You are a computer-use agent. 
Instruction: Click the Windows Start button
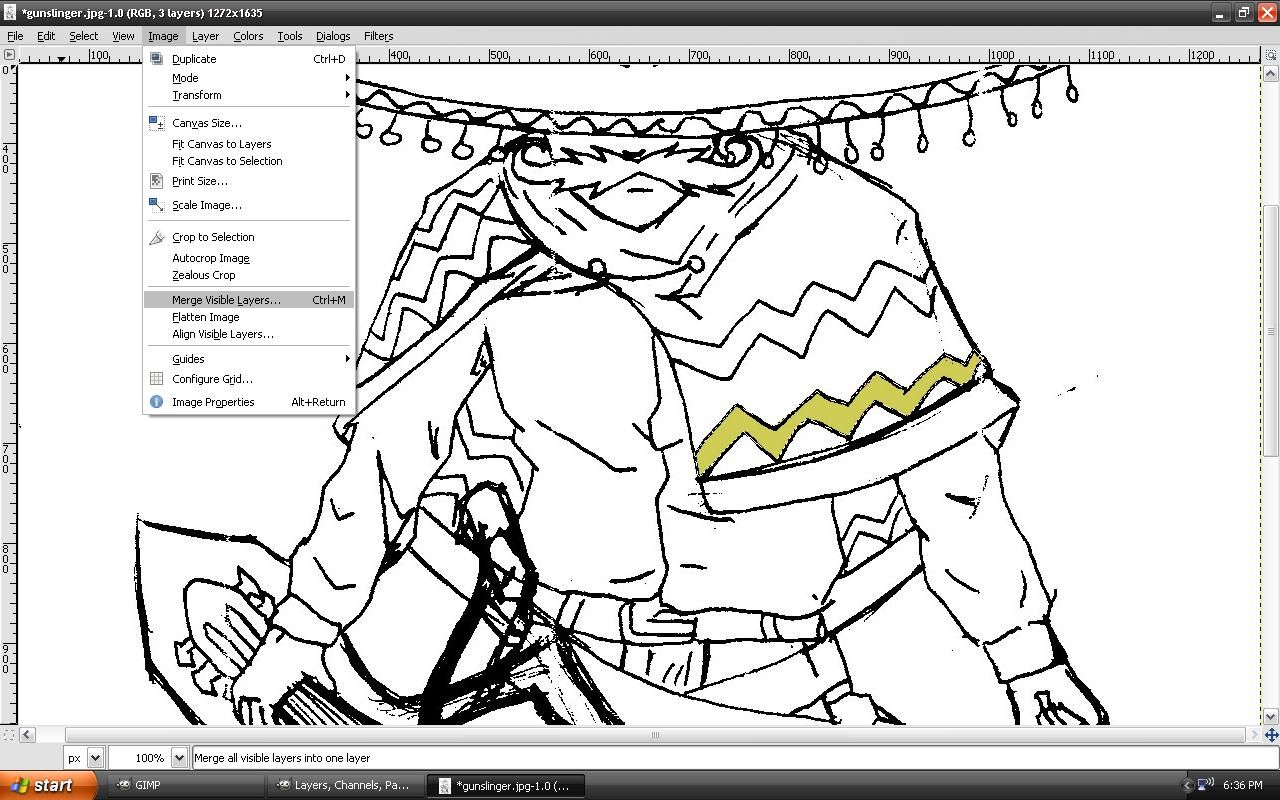pyautogui.click(x=45, y=786)
